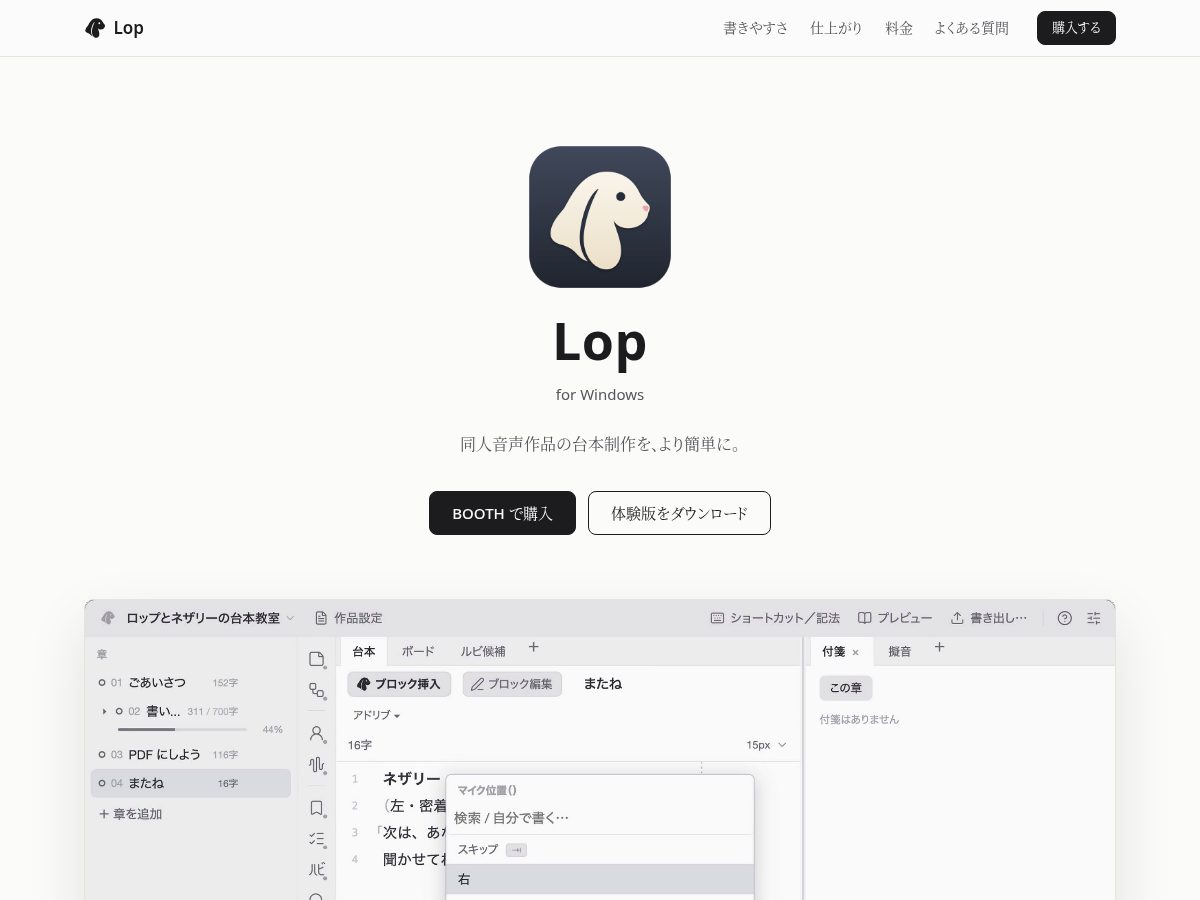
Task: Click the Lop heading text
Action: 600,342
